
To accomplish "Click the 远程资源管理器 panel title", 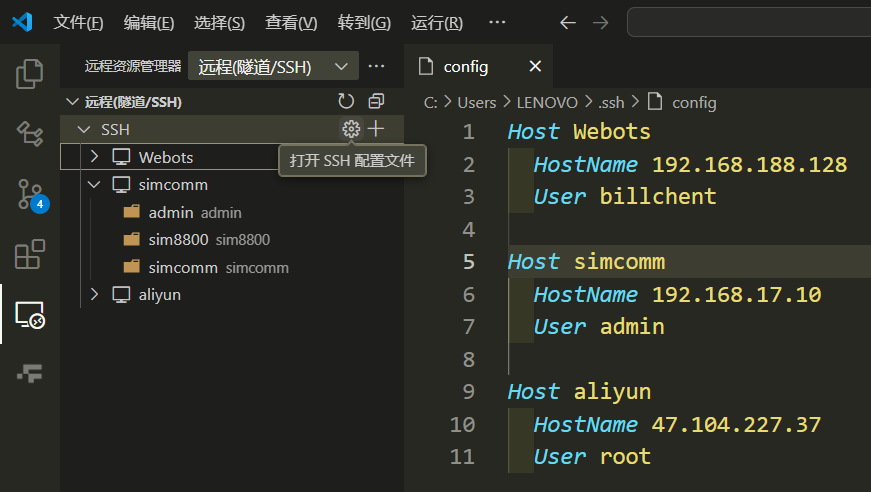I will (133, 66).
